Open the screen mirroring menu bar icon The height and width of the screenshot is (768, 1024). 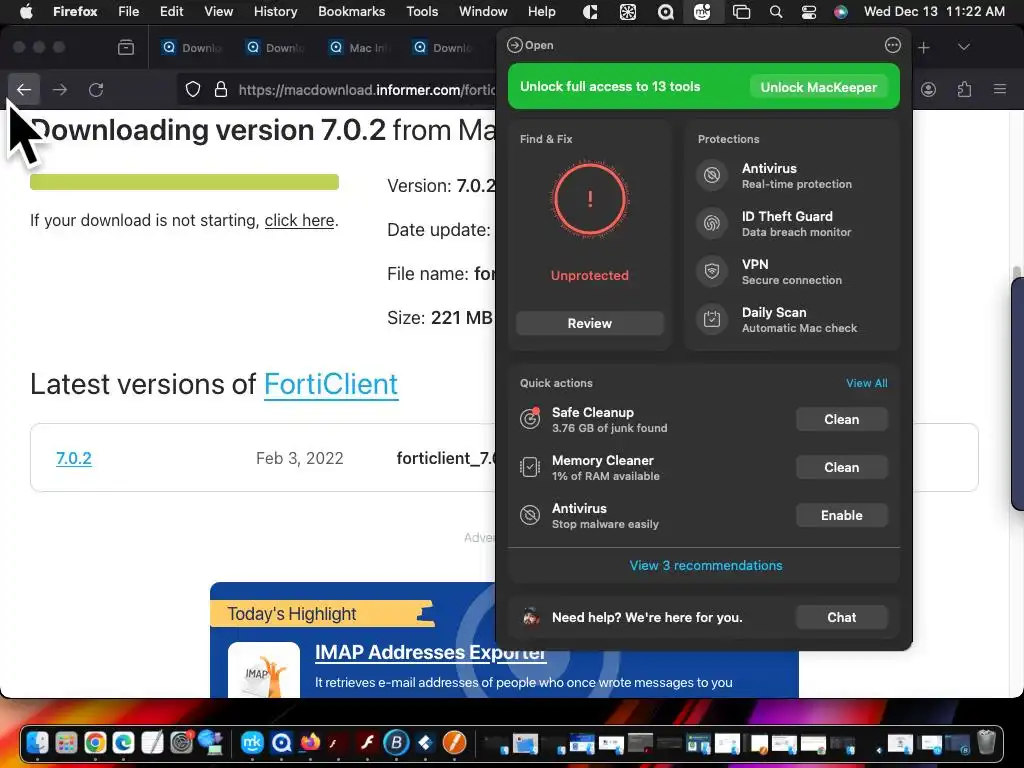coord(741,12)
